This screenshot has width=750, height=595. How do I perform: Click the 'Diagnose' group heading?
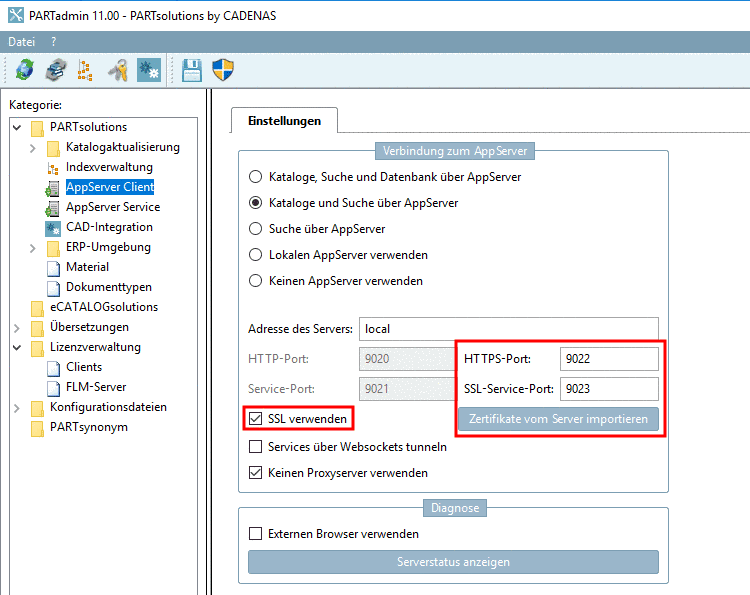pos(455,508)
